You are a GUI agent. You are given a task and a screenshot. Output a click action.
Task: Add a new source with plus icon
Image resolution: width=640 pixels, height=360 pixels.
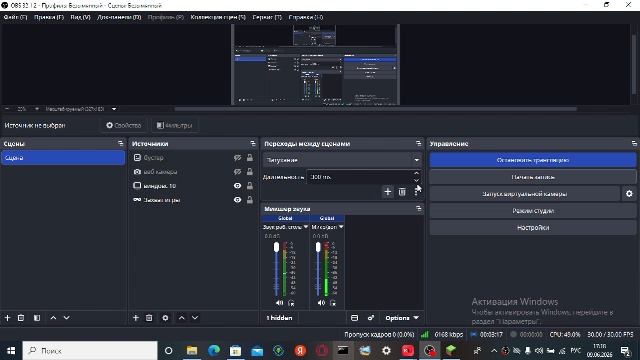(136, 318)
